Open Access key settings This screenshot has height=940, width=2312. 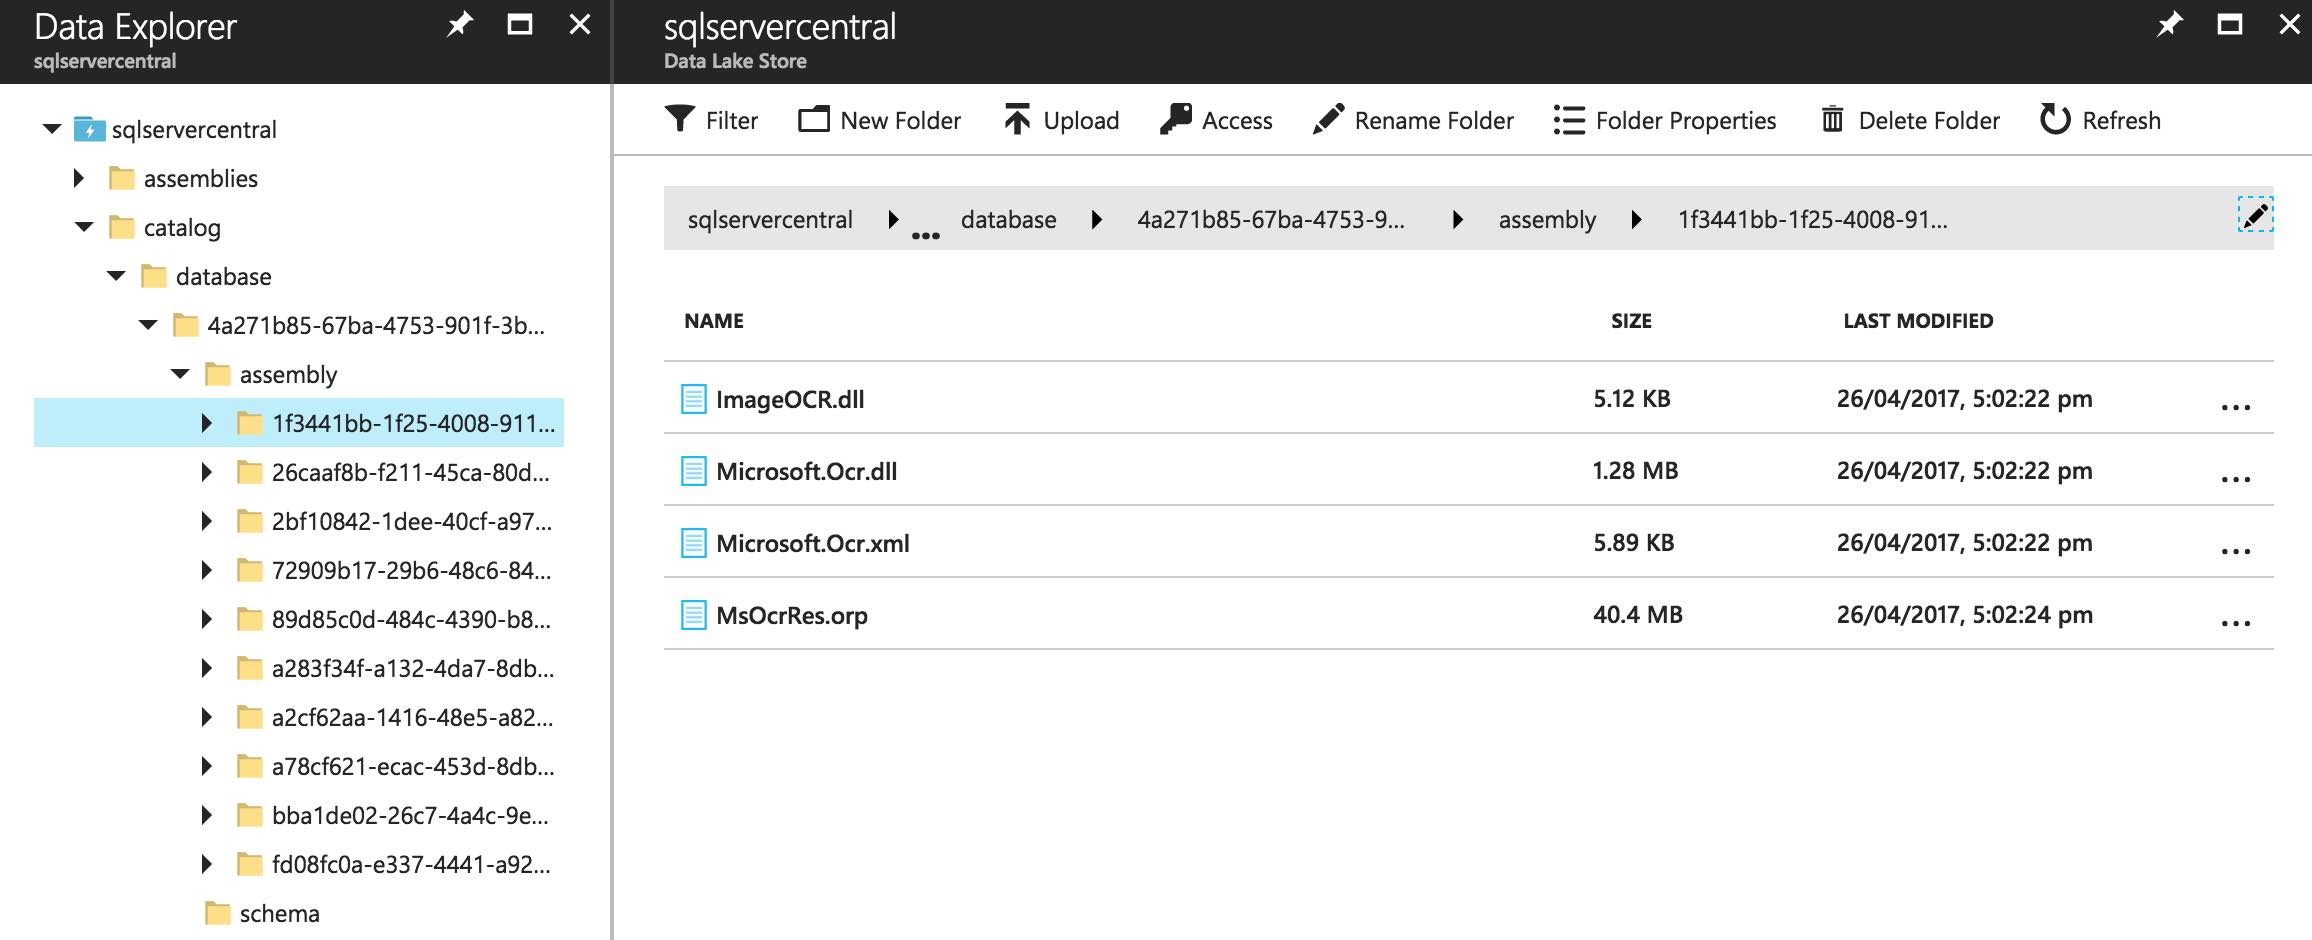coord(1176,119)
